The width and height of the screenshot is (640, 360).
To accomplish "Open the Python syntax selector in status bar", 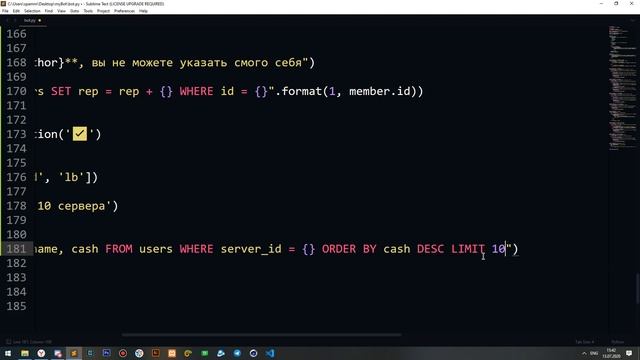I will (618, 342).
